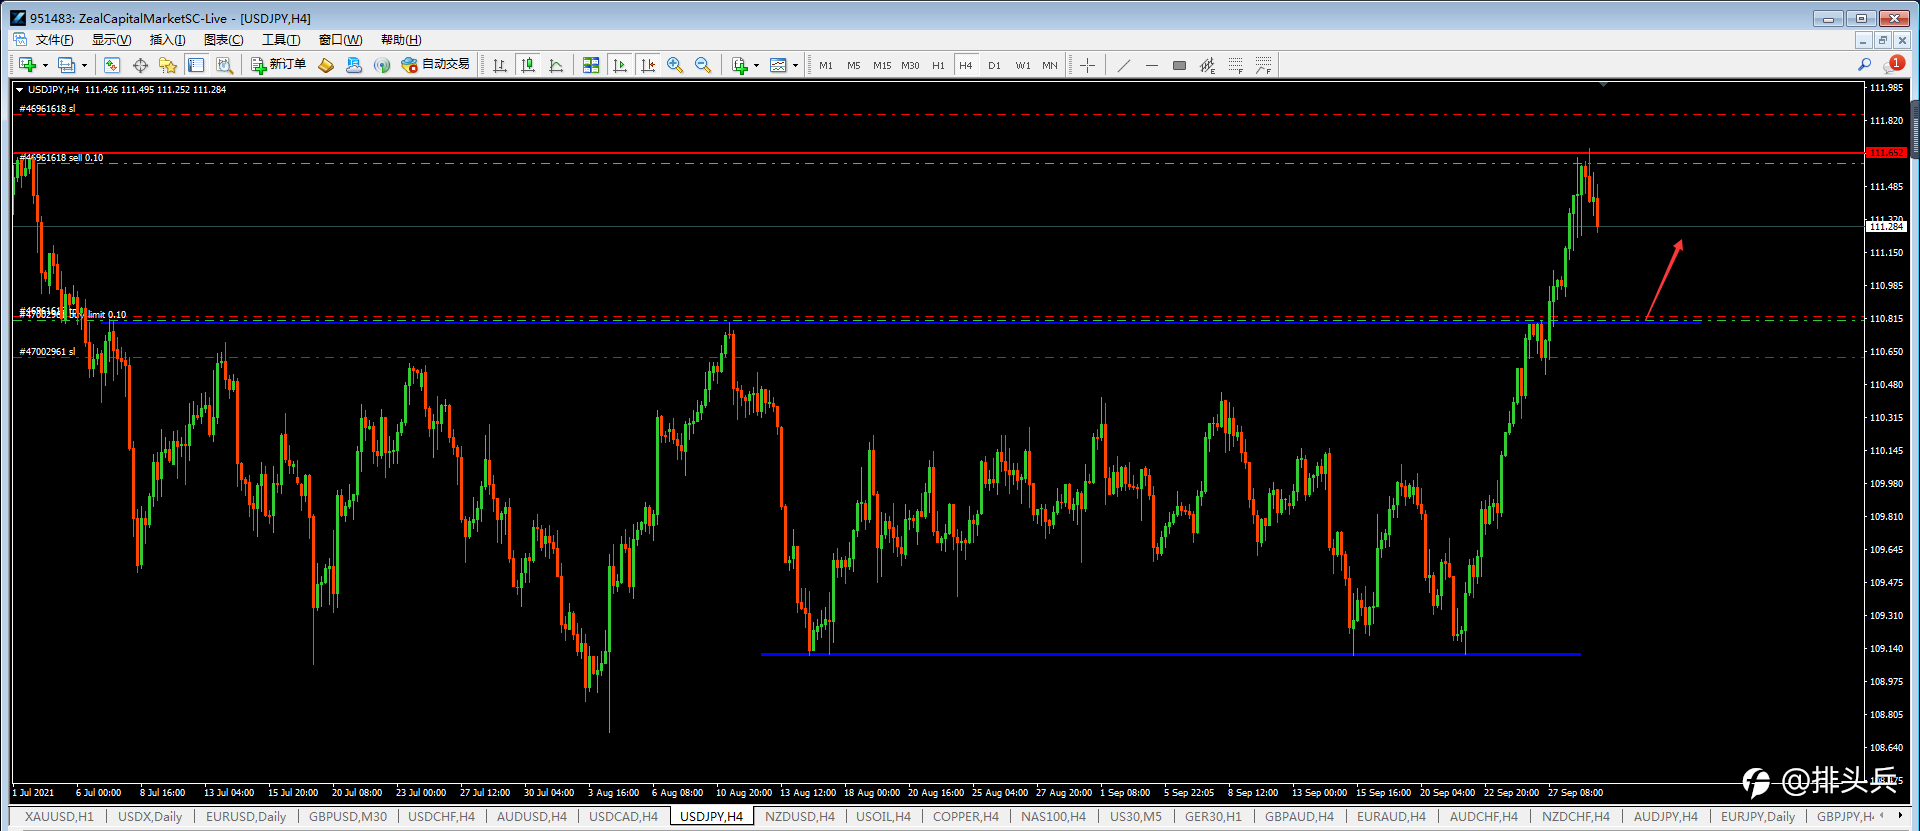Select the Fibonacci arc tool

click(x=1264, y=65)
